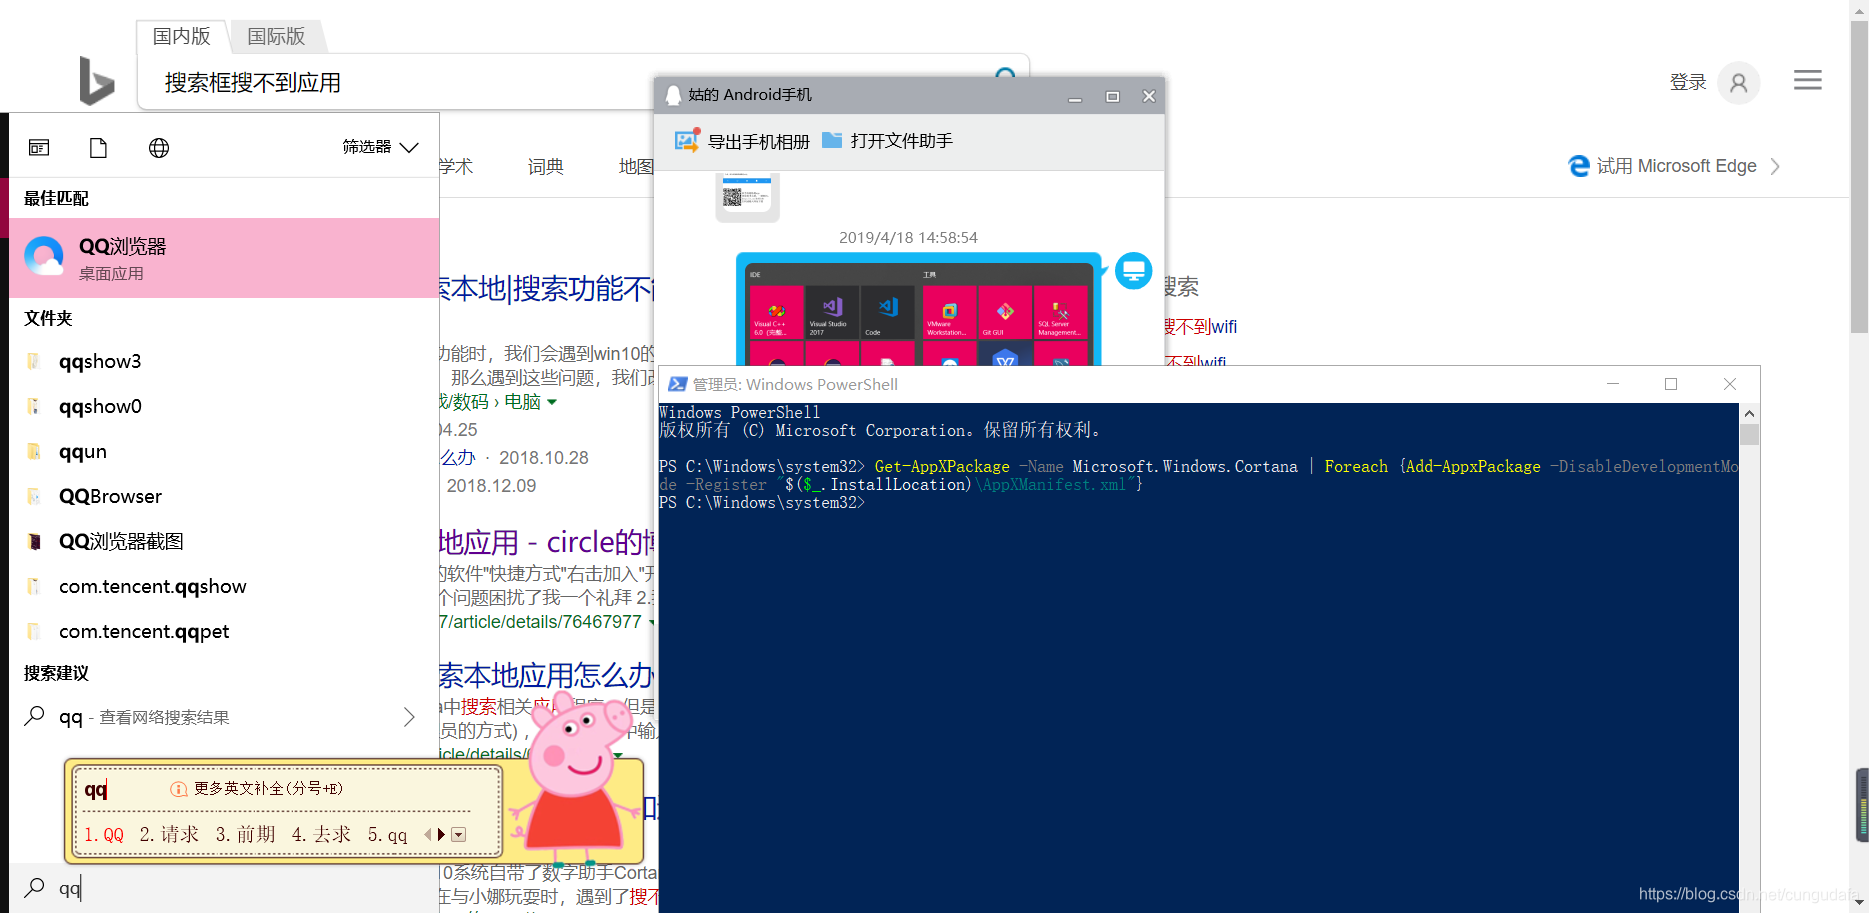1869x913 pixels.
Task: Click the Edge promo chevron arrow
Action: point(1775,166)
